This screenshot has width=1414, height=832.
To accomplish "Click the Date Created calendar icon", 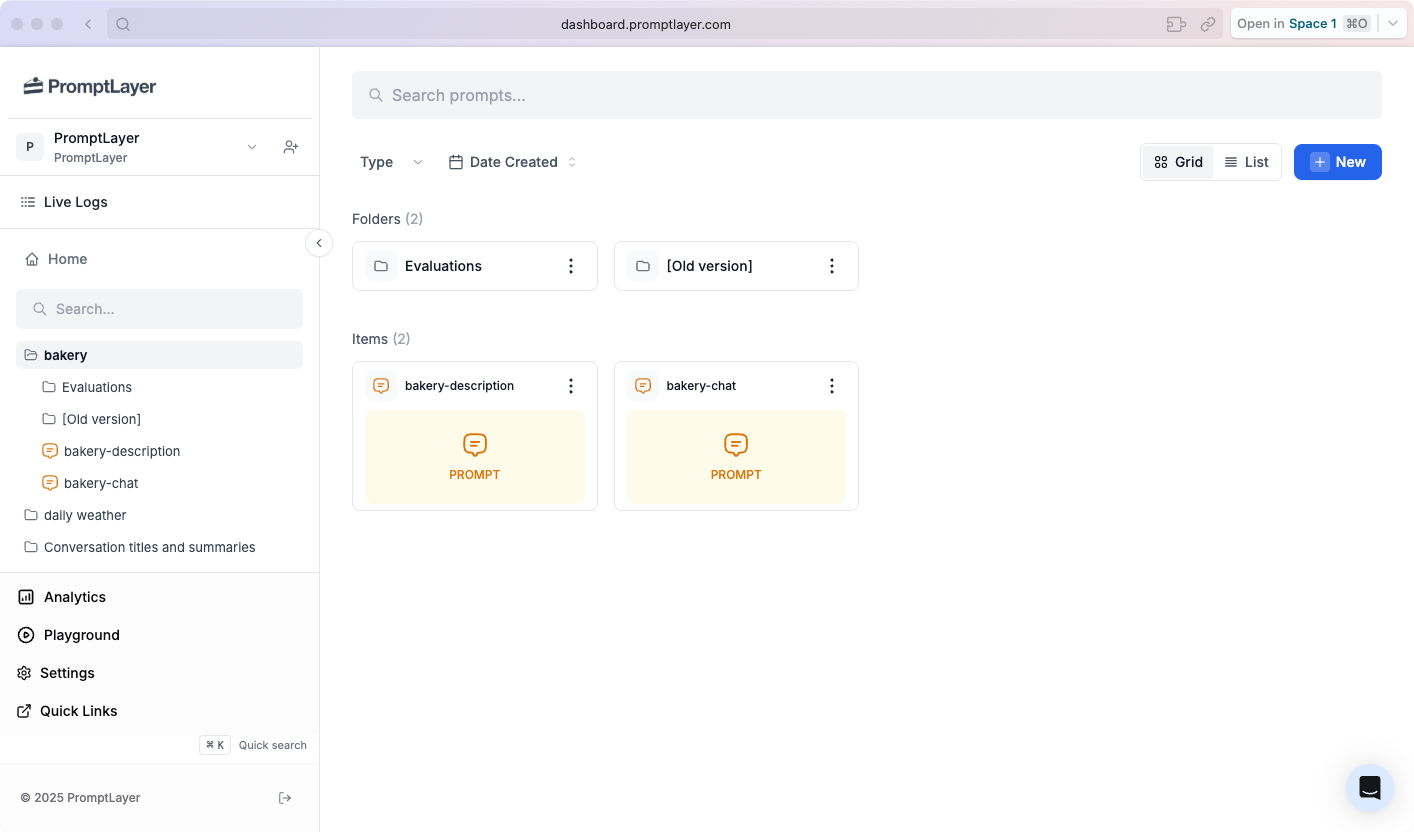I will click(x=456, y=162).
